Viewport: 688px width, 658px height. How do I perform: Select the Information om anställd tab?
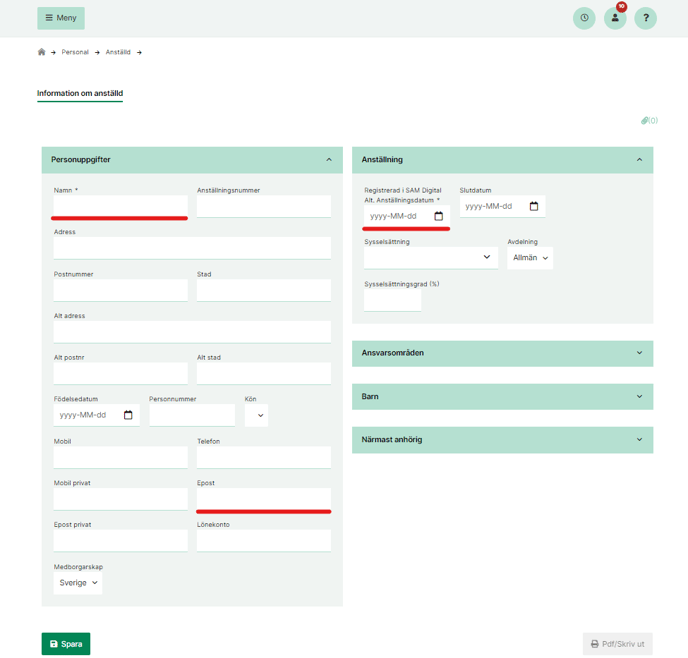click(x=80, y=93)
